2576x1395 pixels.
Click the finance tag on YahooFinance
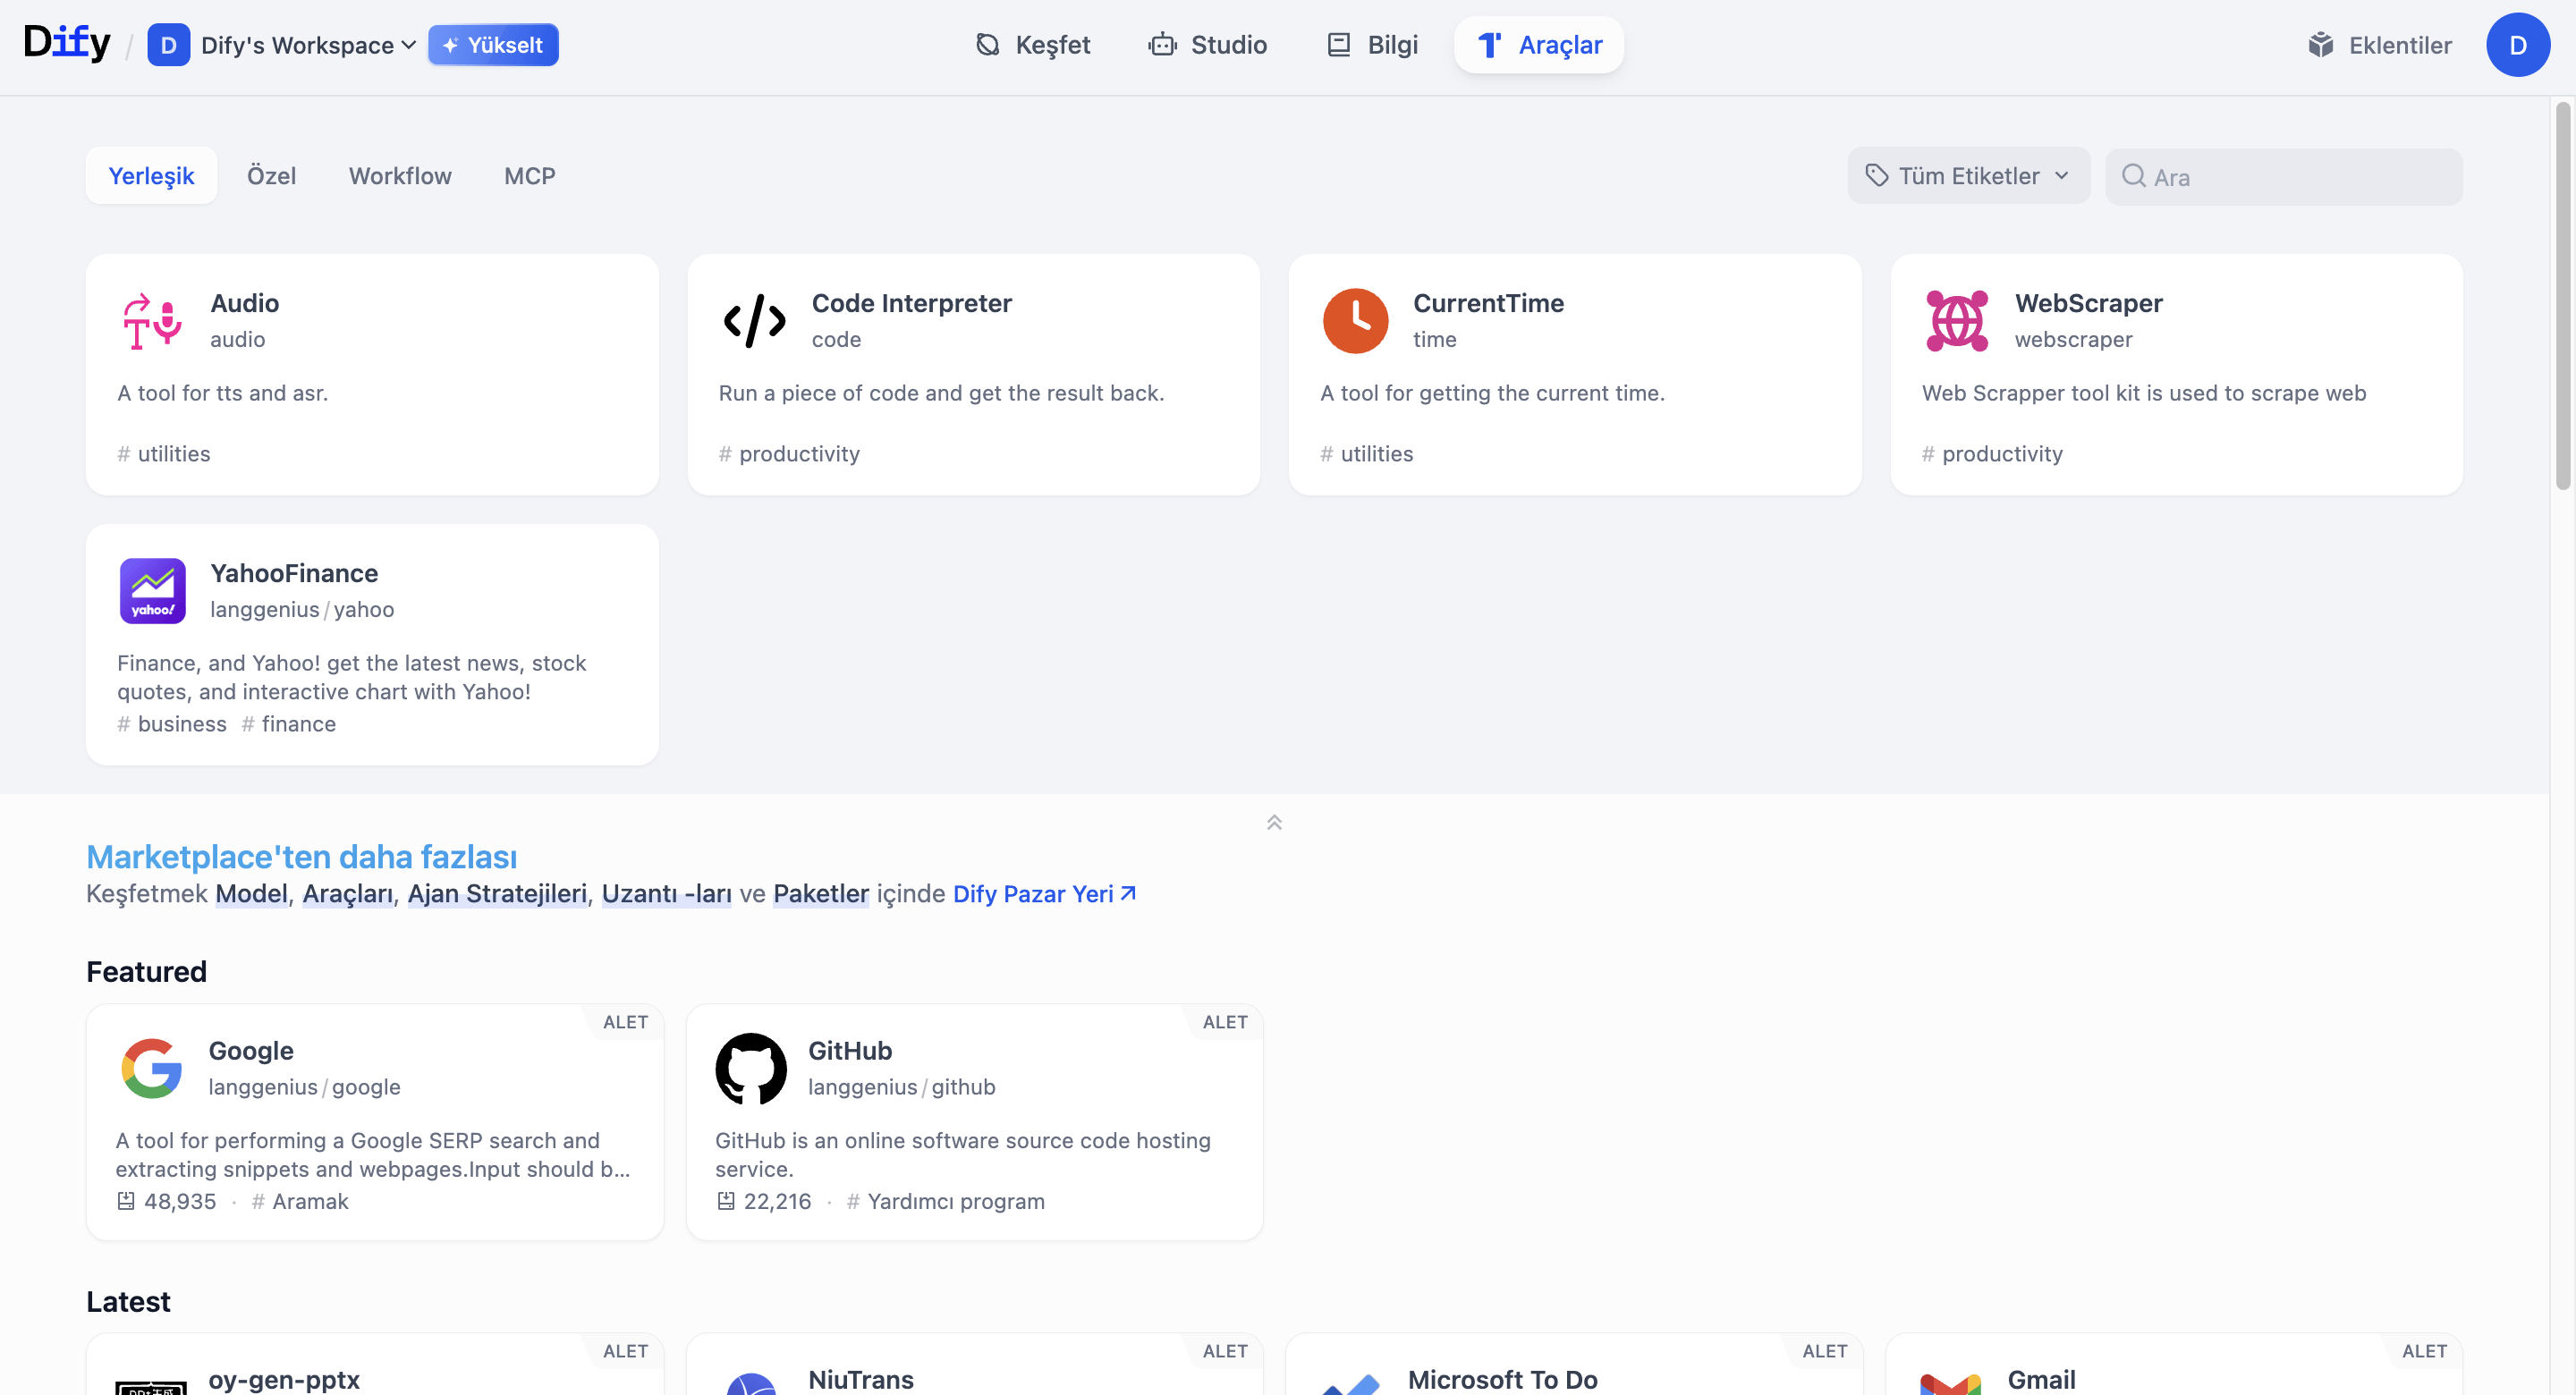[x=289, y=724]
